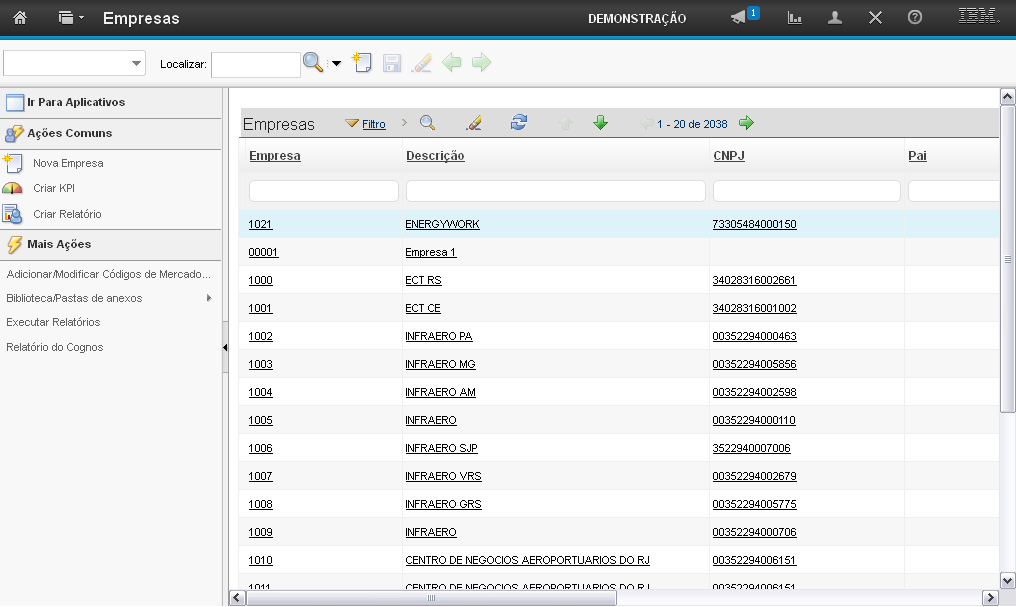Open the ENERGYWORK company record link
Viewport: 1016px width, 607px height.
pyautogui.click(x=442, y=224)
